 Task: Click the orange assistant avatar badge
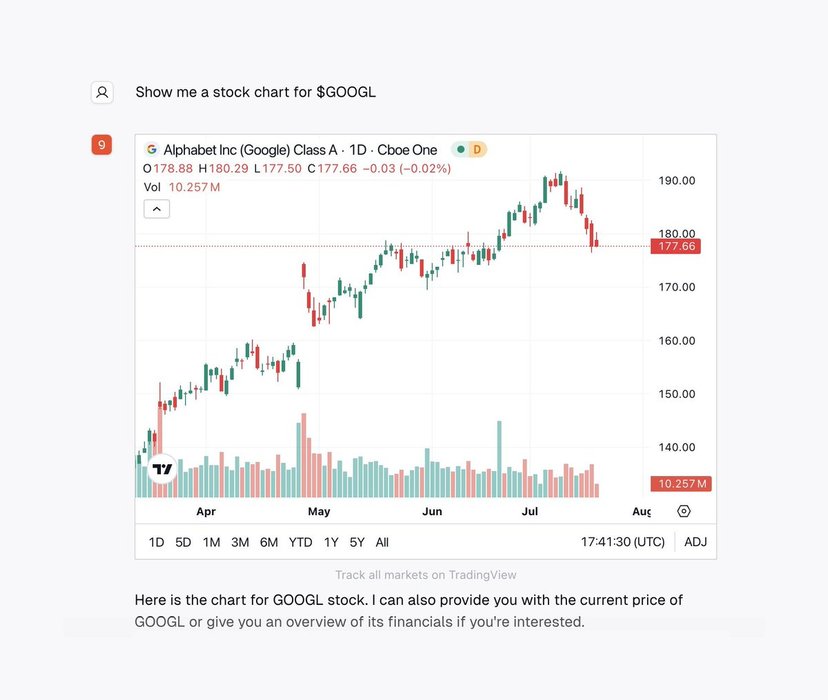(101, 145)
